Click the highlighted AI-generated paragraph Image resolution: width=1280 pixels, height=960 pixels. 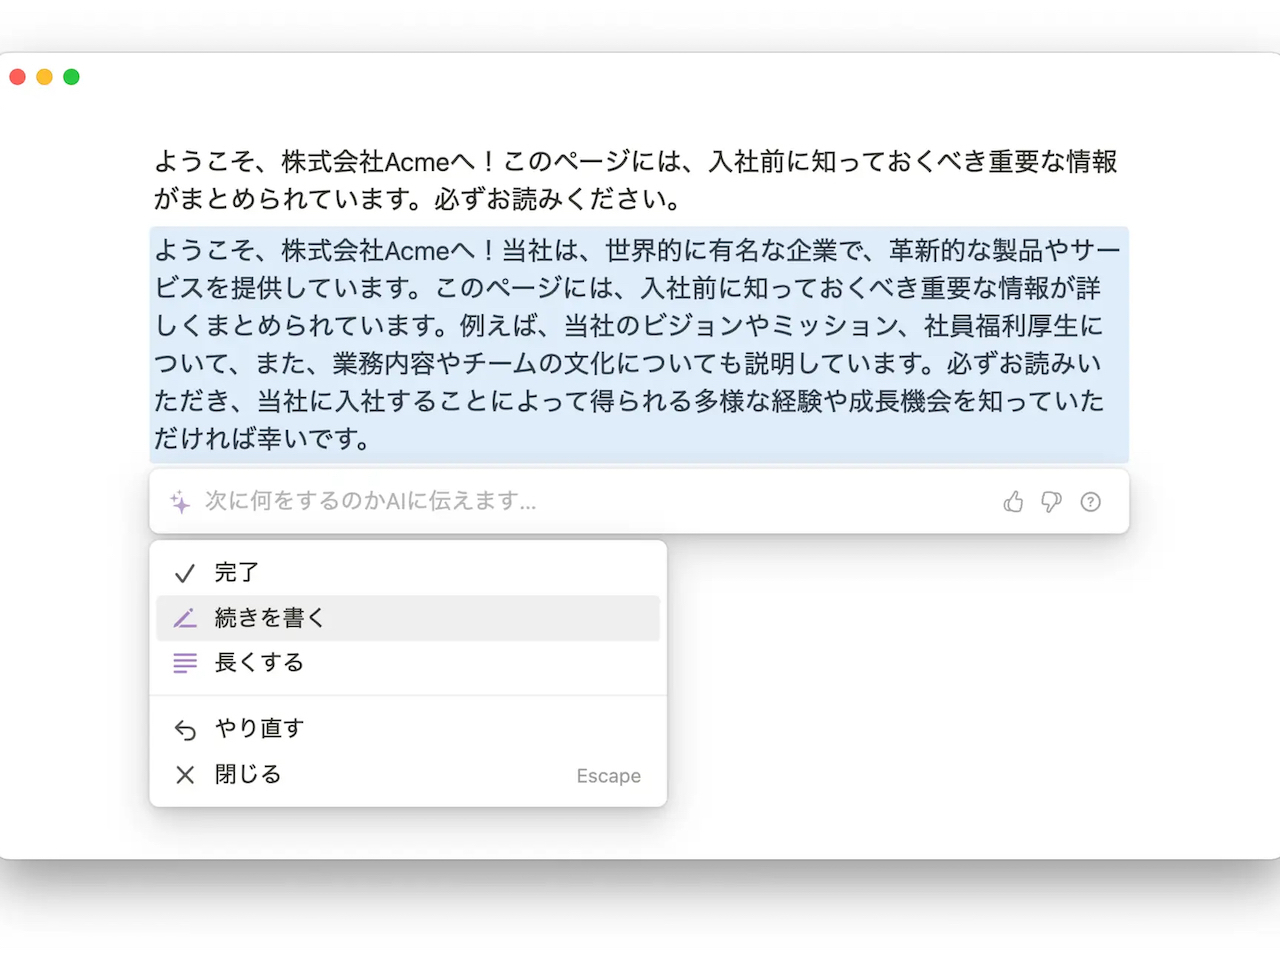[x=639, y=344]
